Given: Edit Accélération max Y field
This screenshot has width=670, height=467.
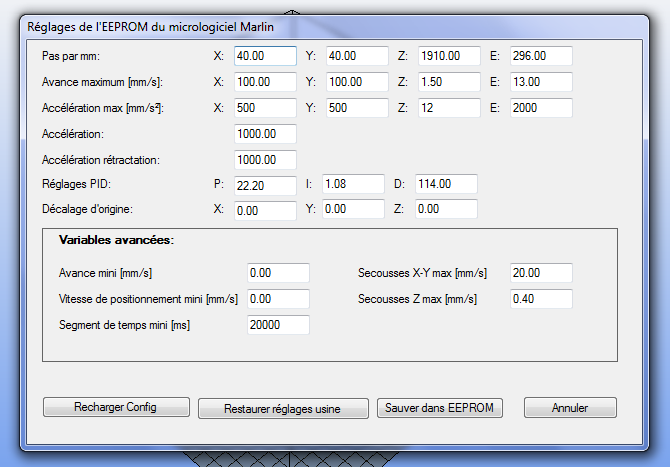Looking at the screenshot, I should click(x=357, y=108).
